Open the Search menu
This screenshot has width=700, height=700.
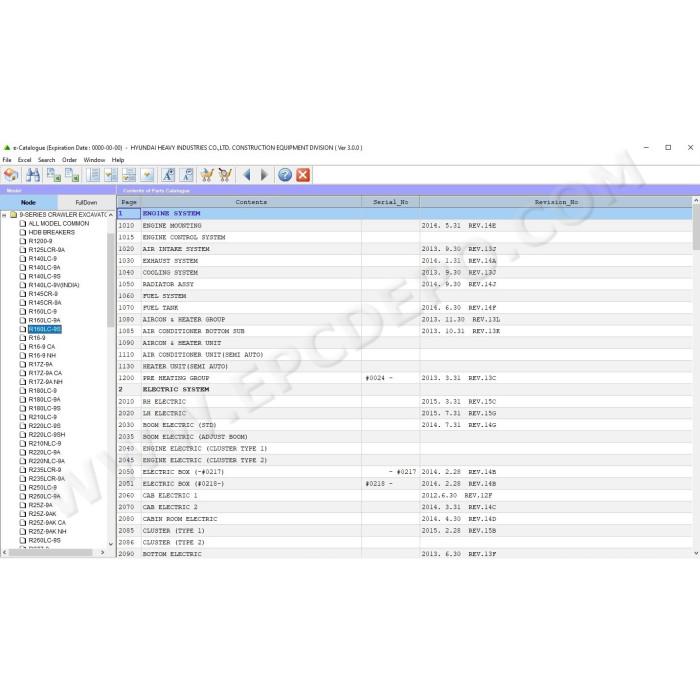tap(46, 160)
